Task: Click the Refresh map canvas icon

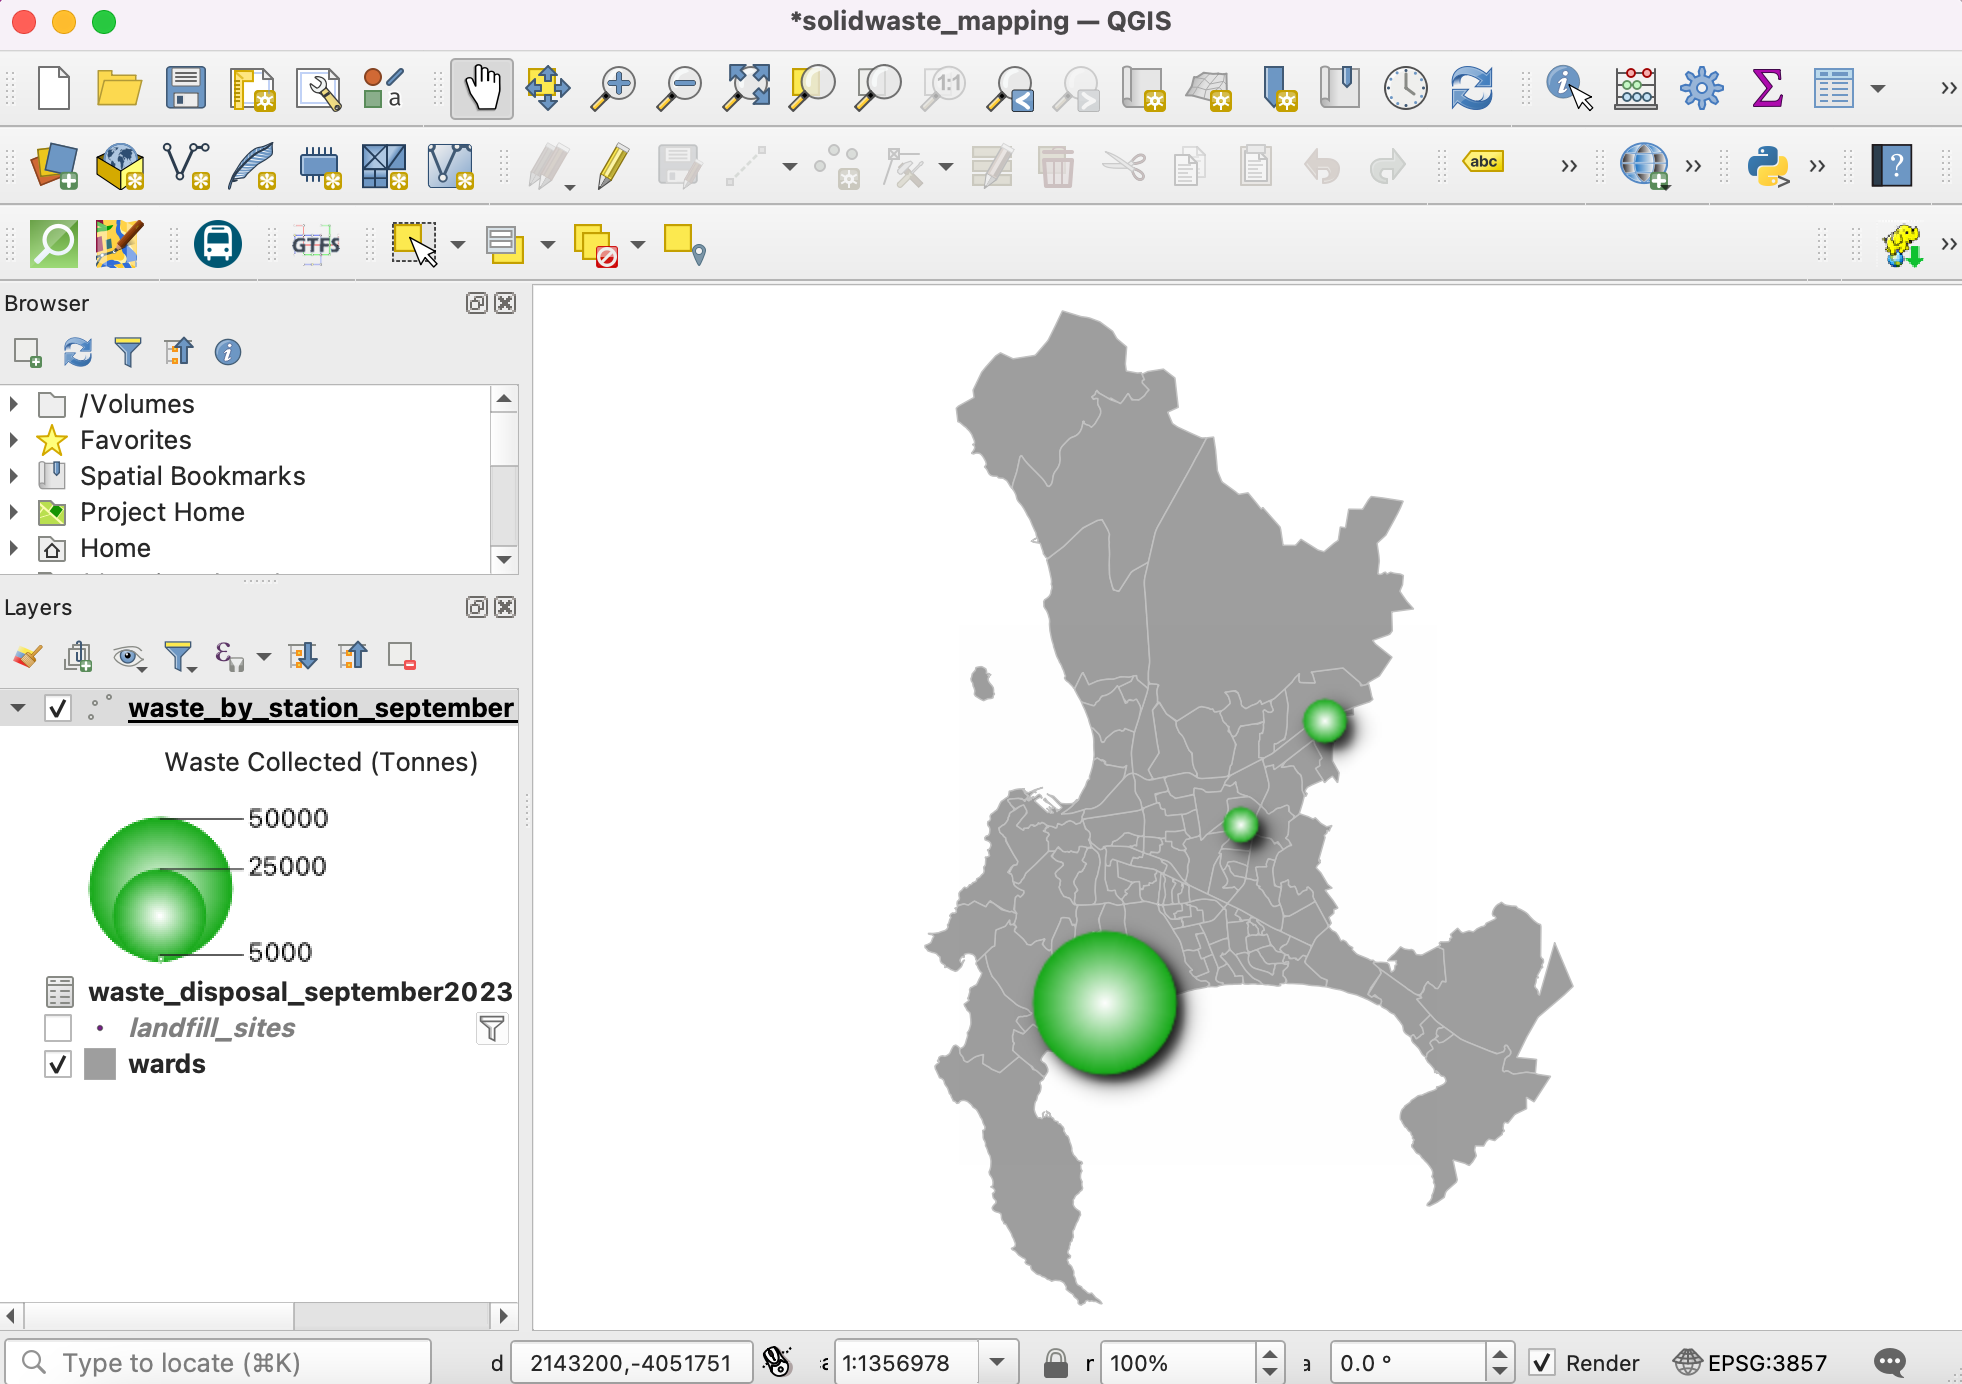Action: (1471, 89)
